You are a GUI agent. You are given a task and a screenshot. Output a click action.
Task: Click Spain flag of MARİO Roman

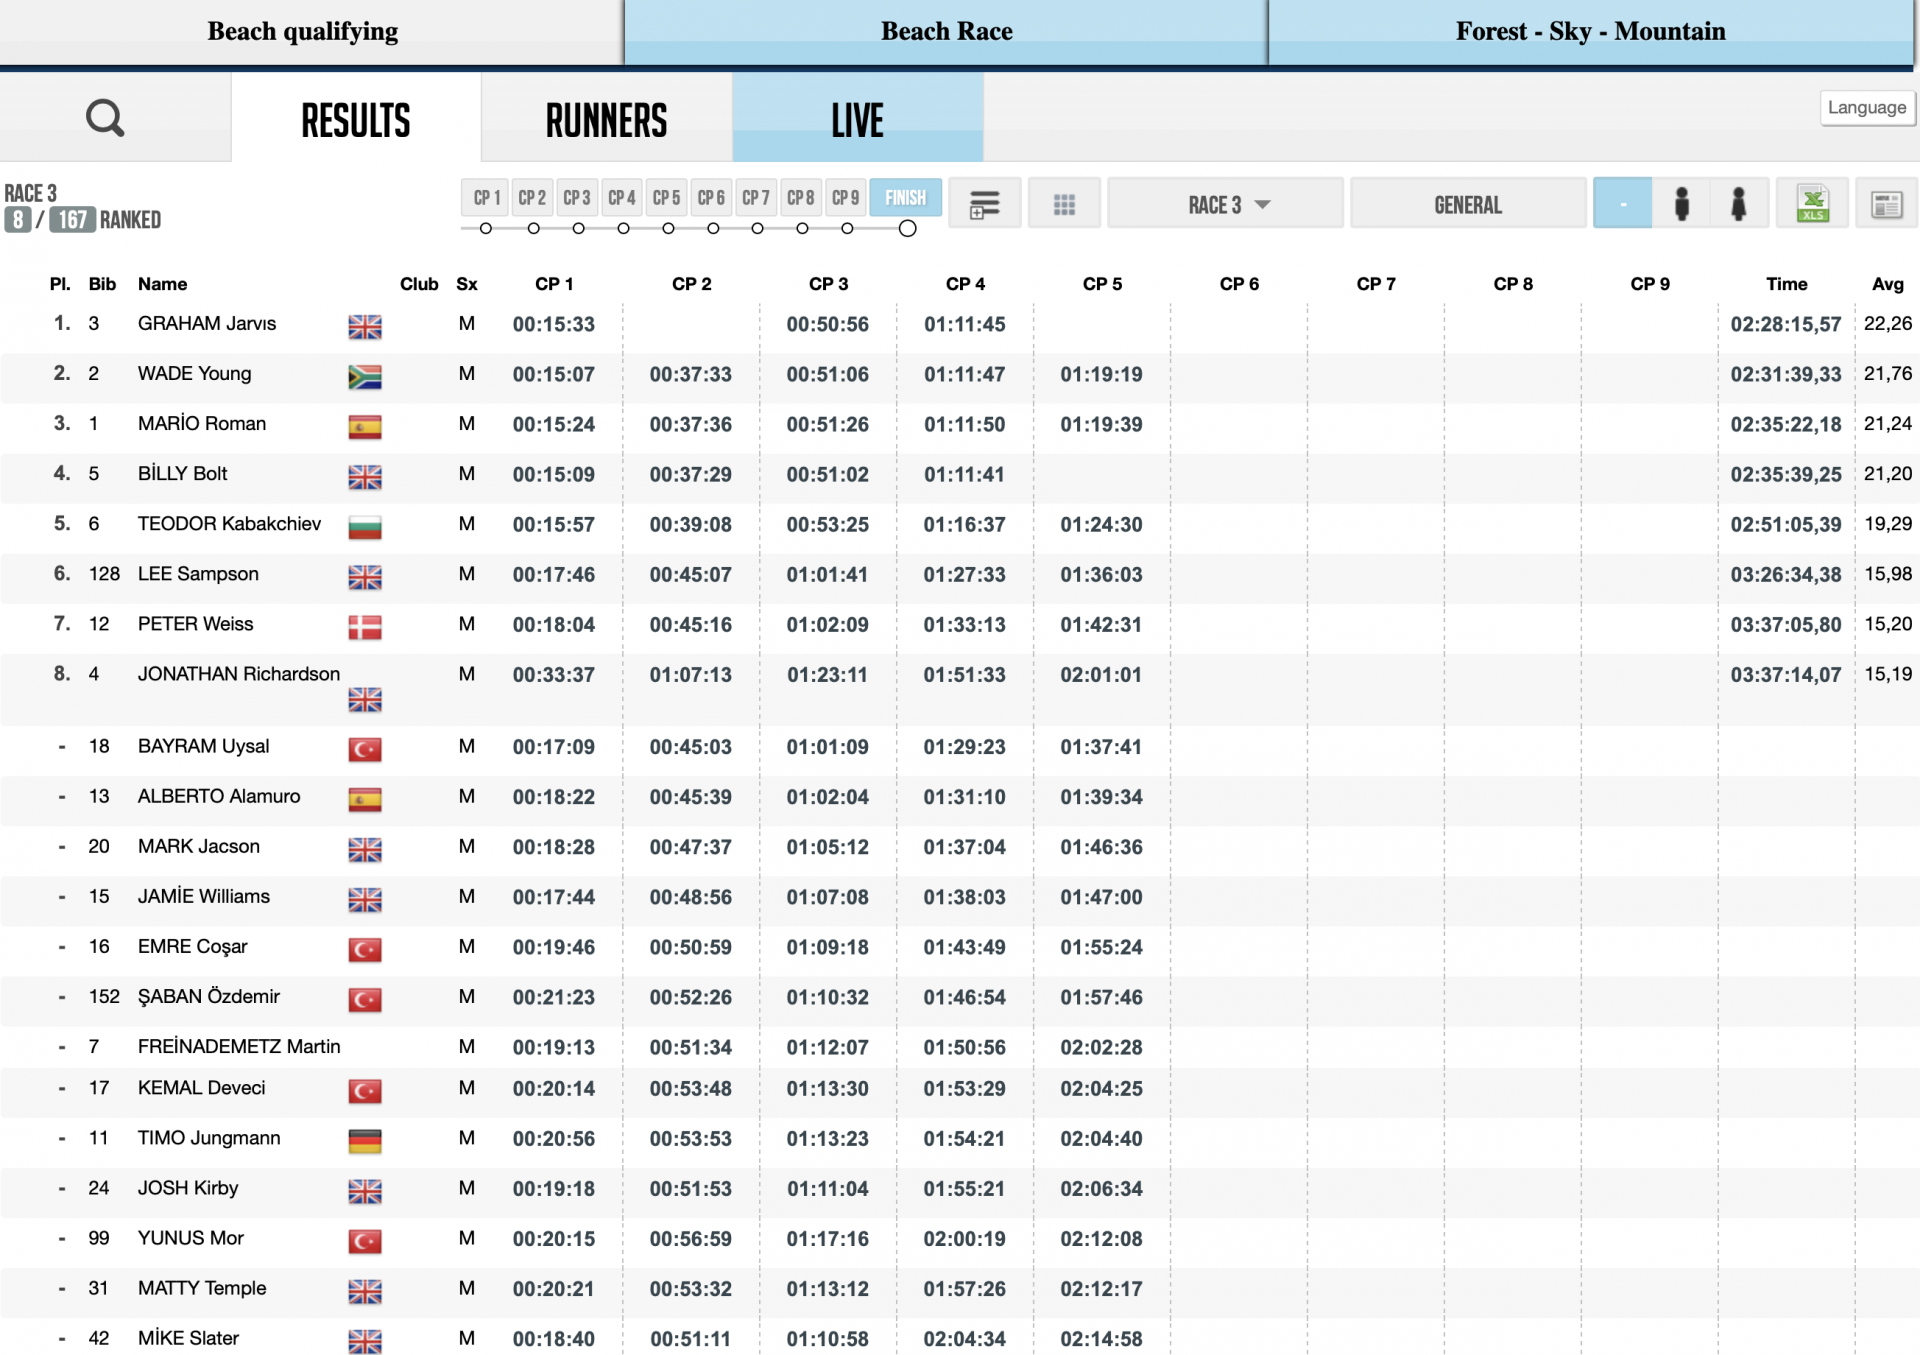(365, 427)
